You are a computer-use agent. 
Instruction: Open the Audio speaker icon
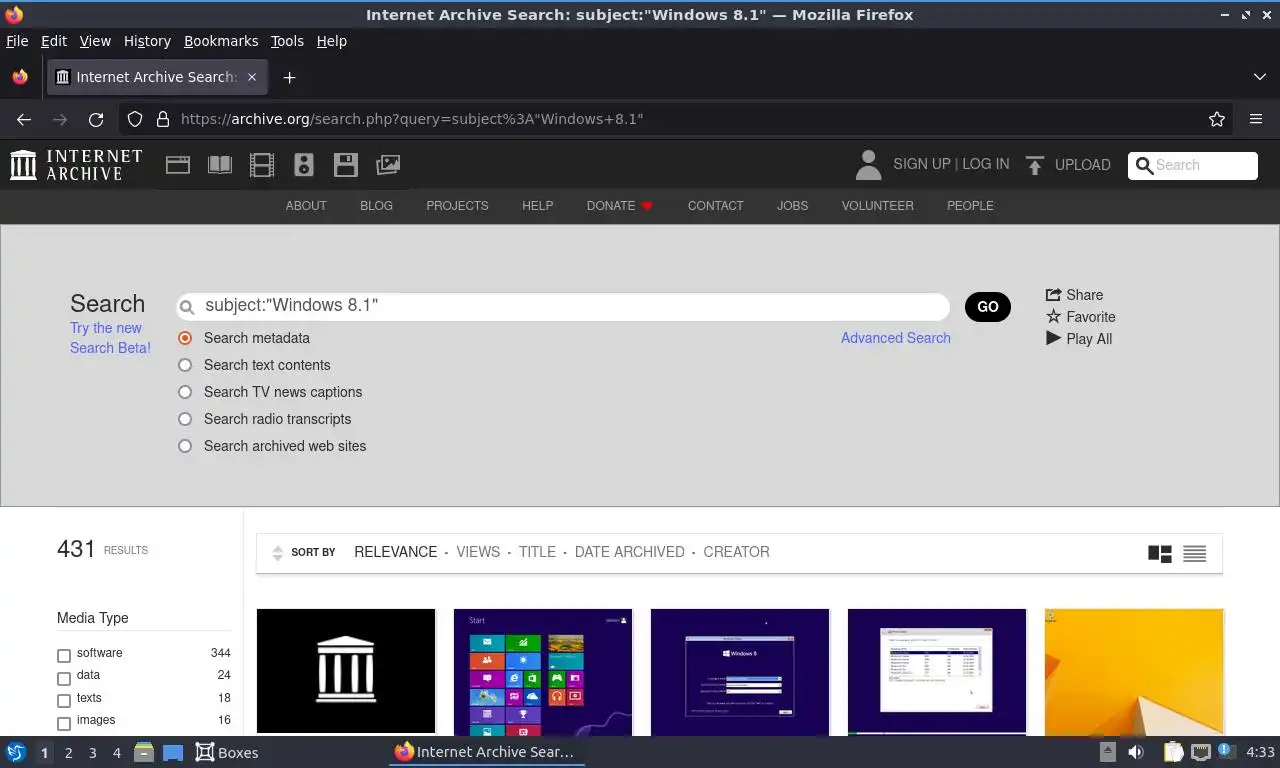(x=304, y=165)
